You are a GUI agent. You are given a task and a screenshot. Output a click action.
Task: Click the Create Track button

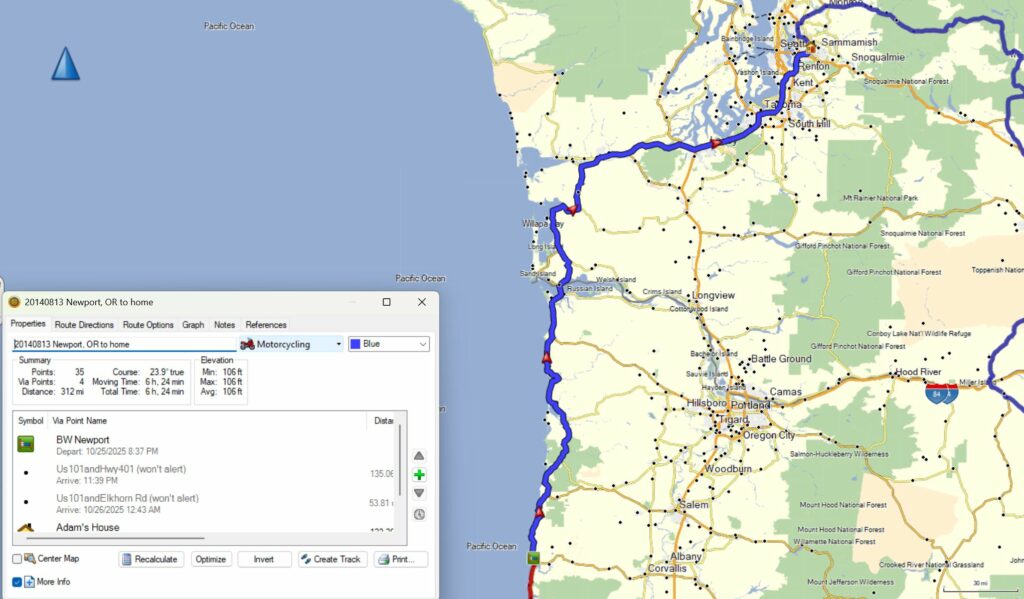click(x=332, y=559)
